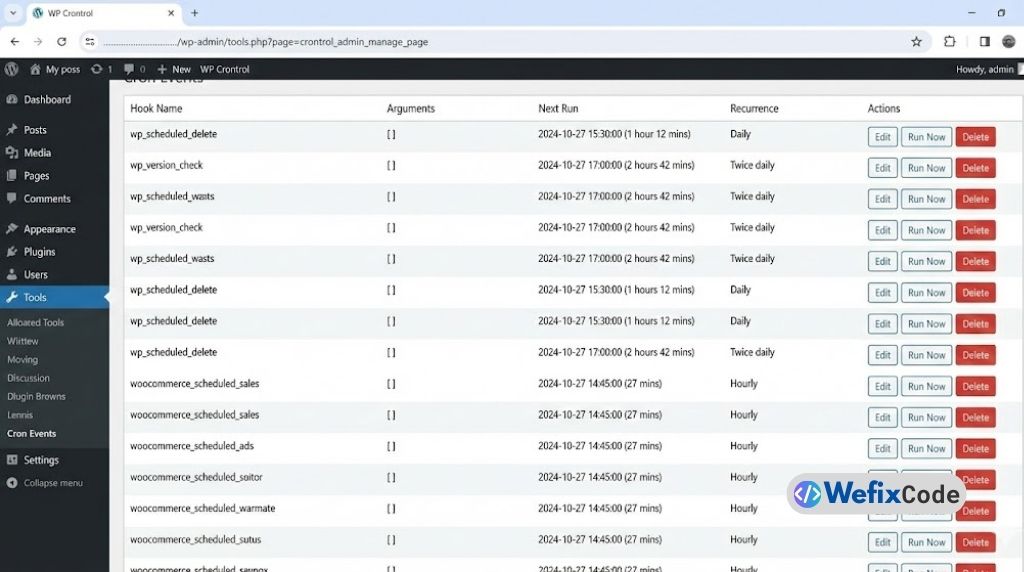Viewport: 1024px width, 572px height.
Task: Delete the woocommerce_scheduled_ads event
Action: pyautogui.click(x=975, y=449)
